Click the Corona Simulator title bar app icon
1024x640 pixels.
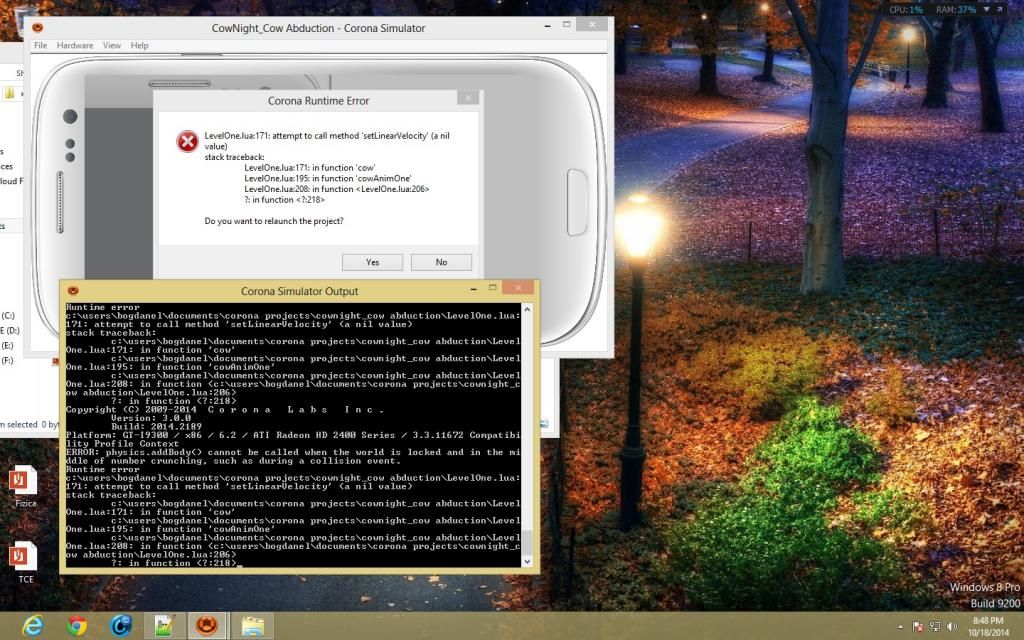(38, 27)
